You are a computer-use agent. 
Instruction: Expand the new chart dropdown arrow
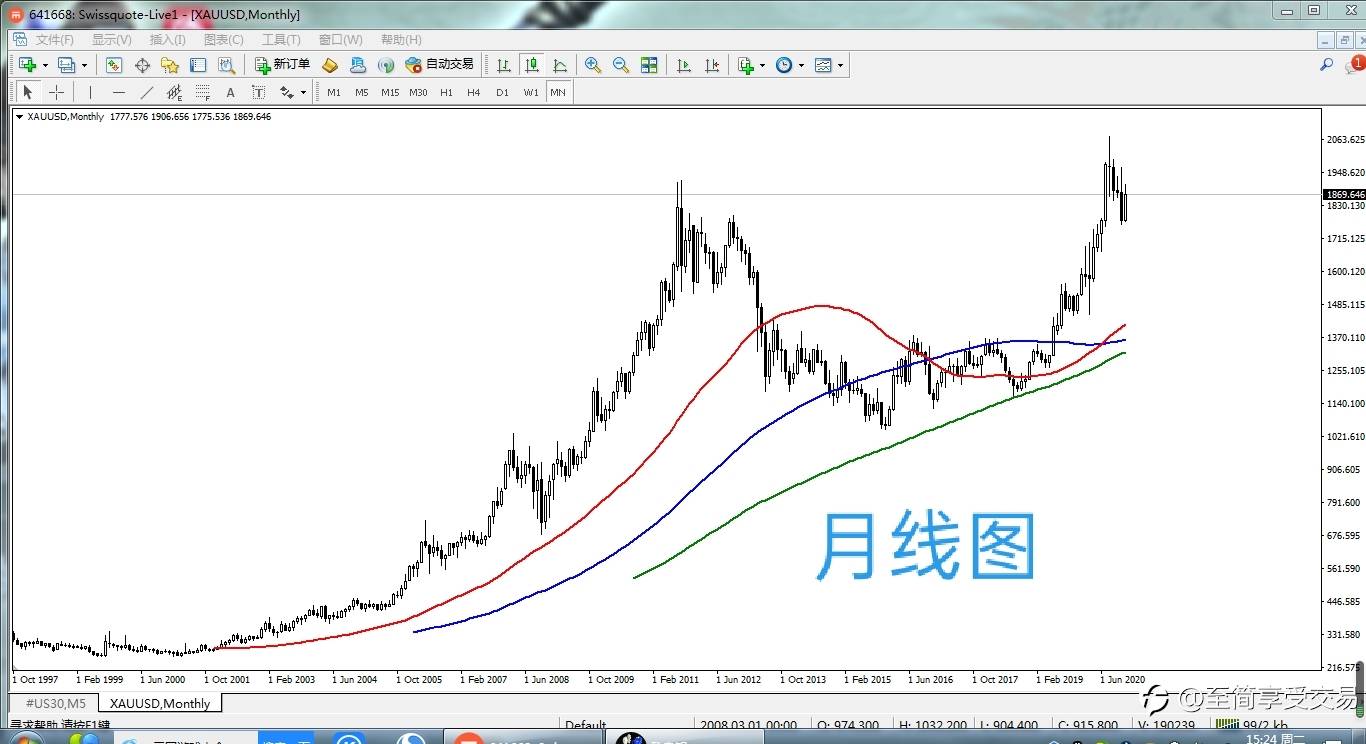pyautogui.click(x=45, y=66)
